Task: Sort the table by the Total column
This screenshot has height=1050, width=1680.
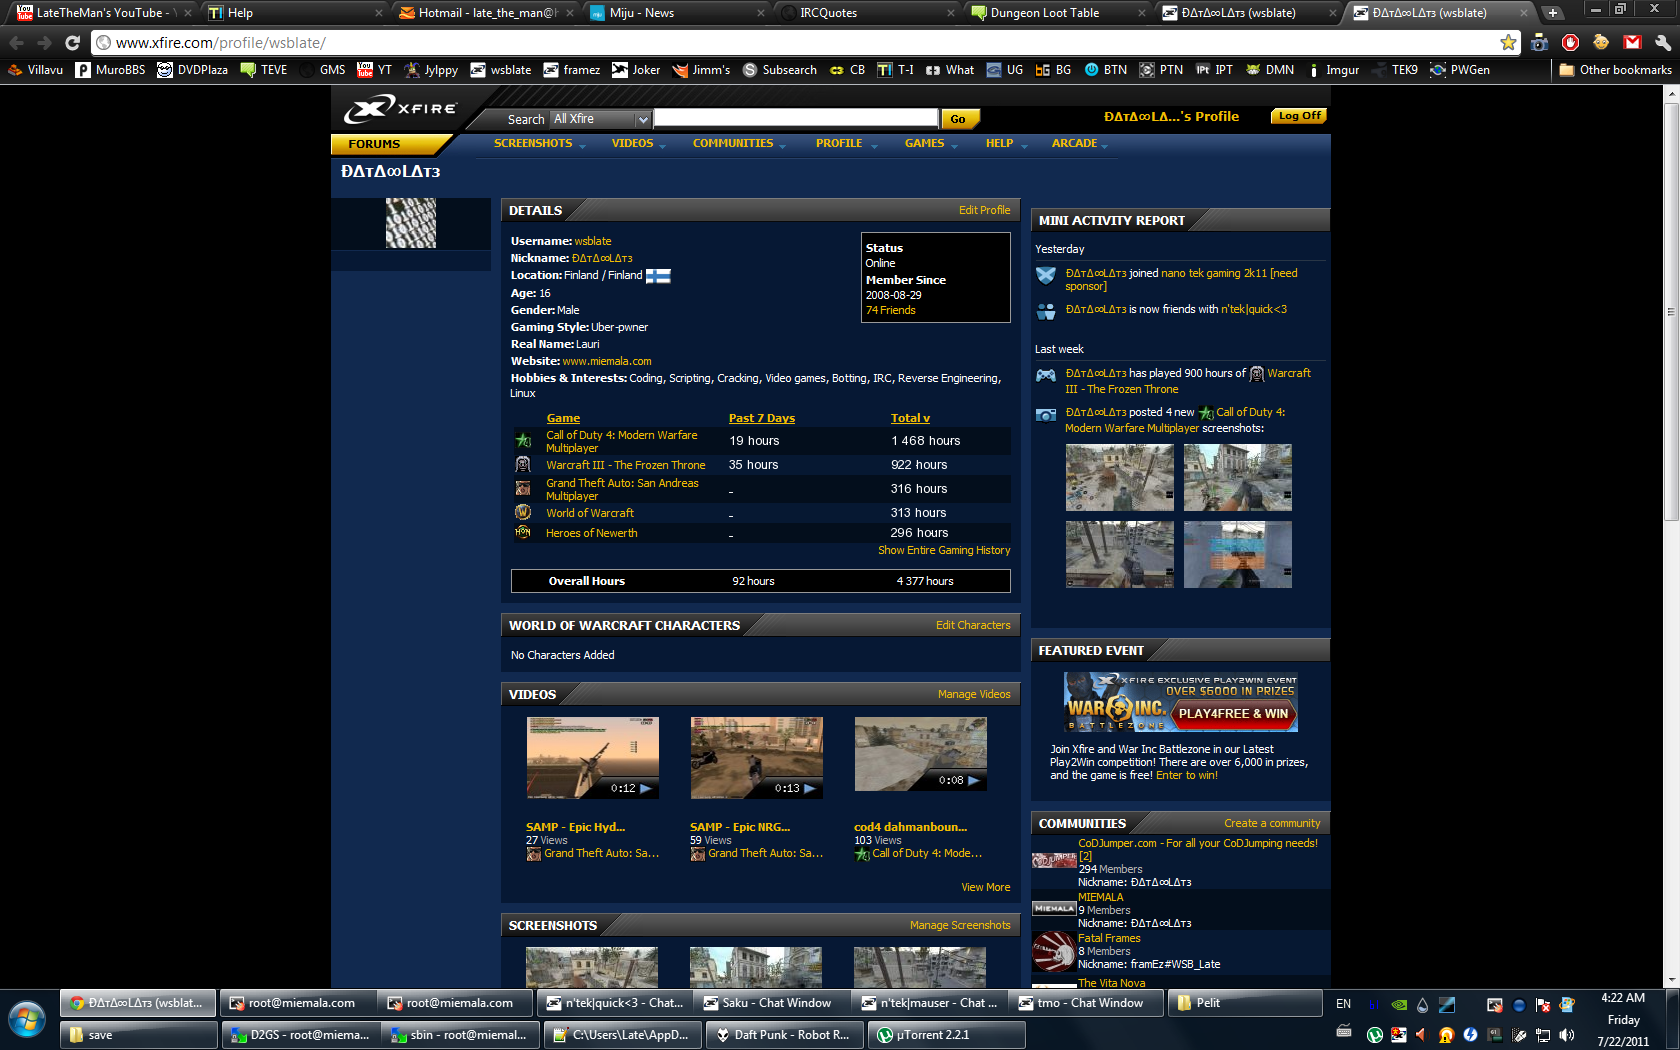Action: (x=910, y=418)
